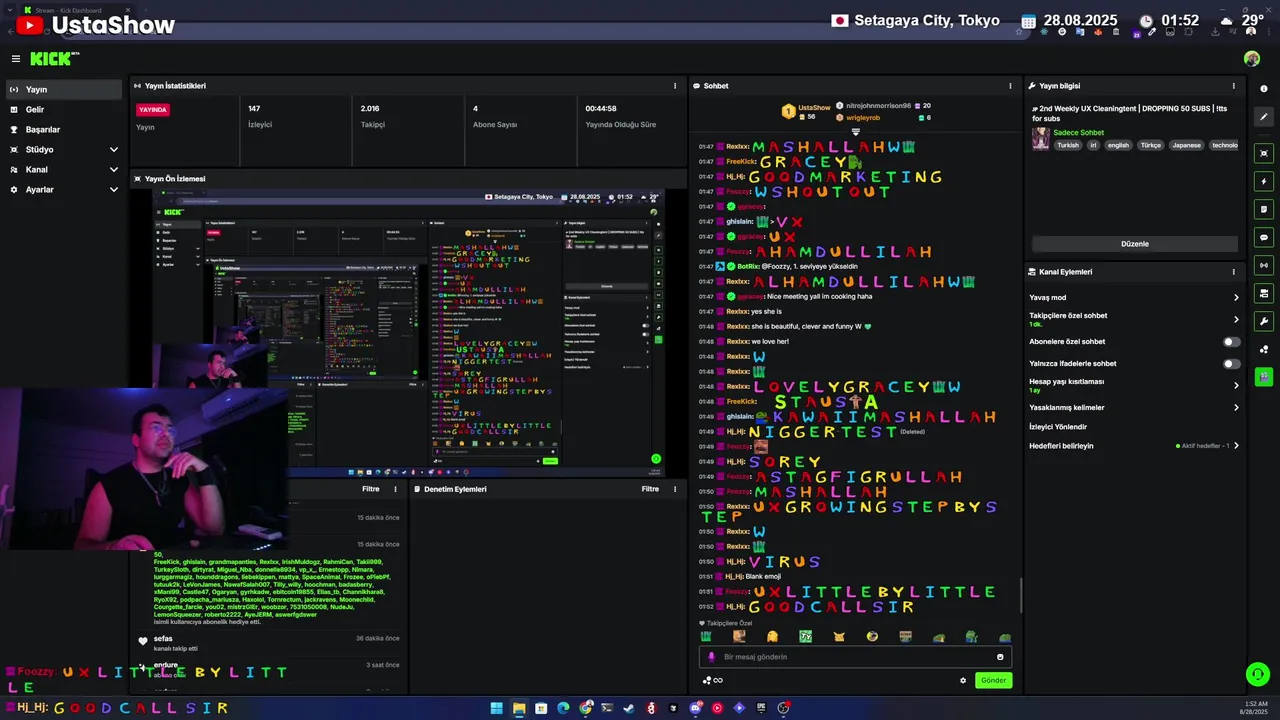Click the filled green icon in right sidebar

pyautogui.click(x=1264, y=377)
